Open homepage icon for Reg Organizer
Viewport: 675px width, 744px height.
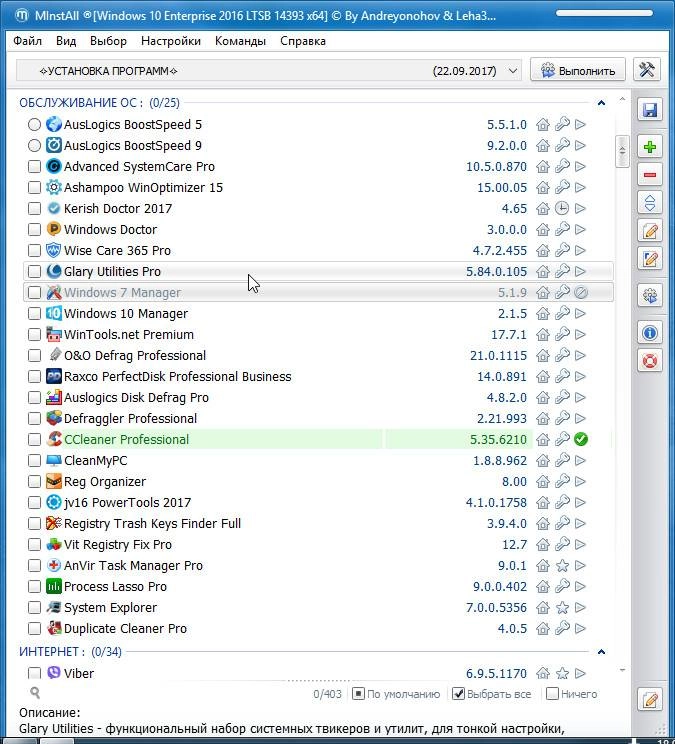[543, 482]
